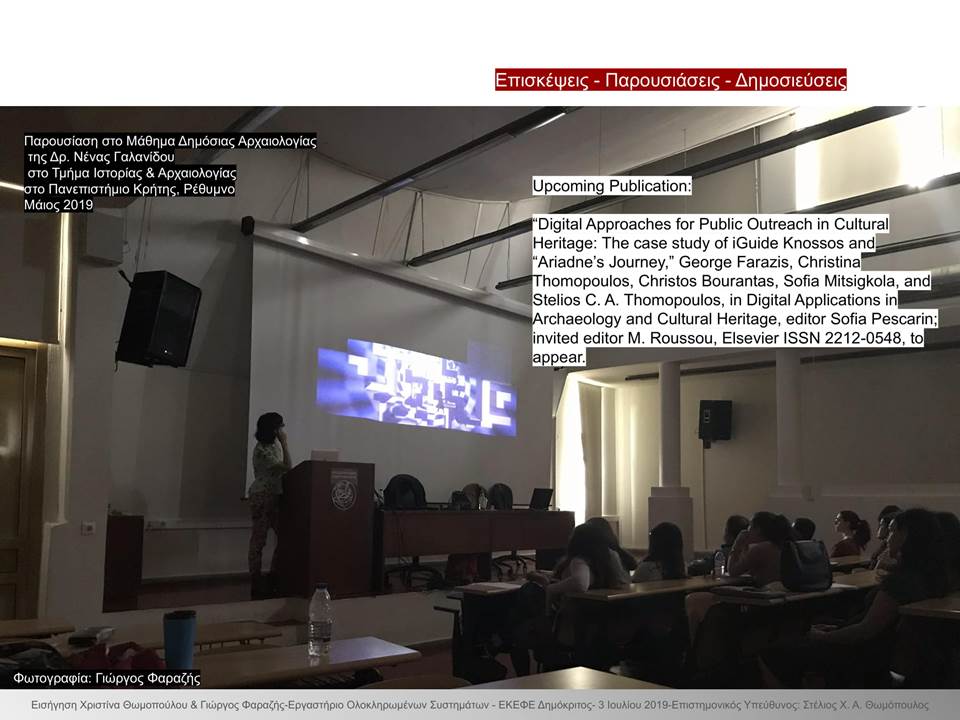The width and height of the screenshot is (960, 720).
Task: Click text 'στο Πανεπιστήμιο Κρήτης, Ρέθυμνο'
Action: 129,189
